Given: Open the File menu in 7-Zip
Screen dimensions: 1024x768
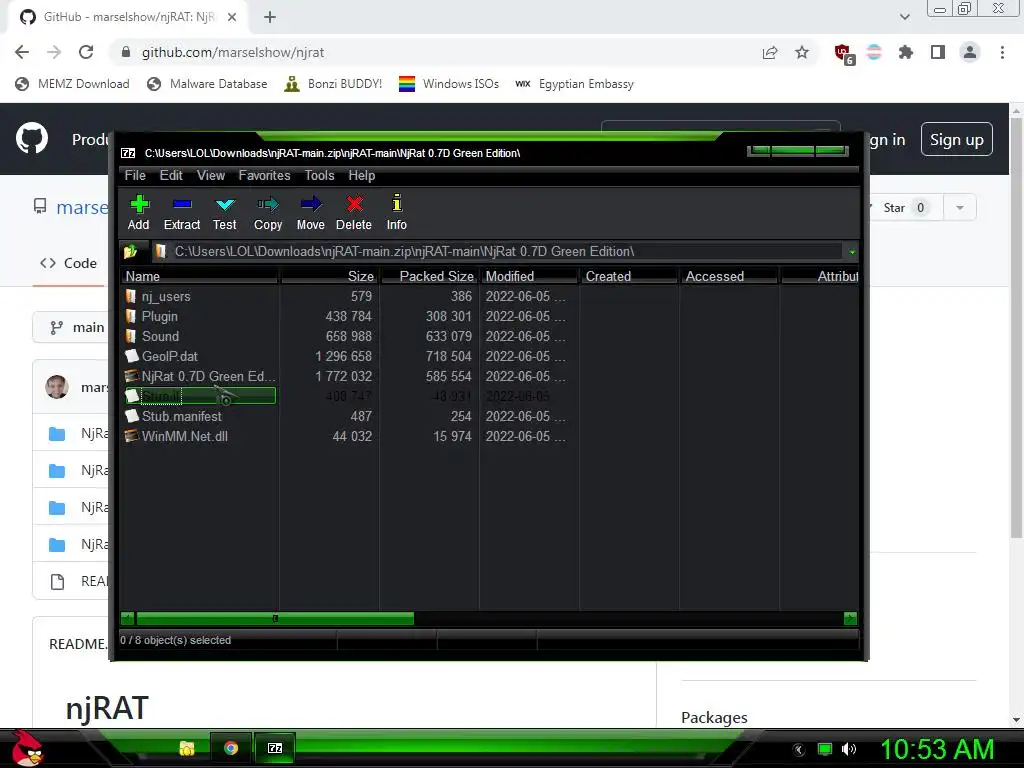Looking at the screenshot, I should click(135, 176).
